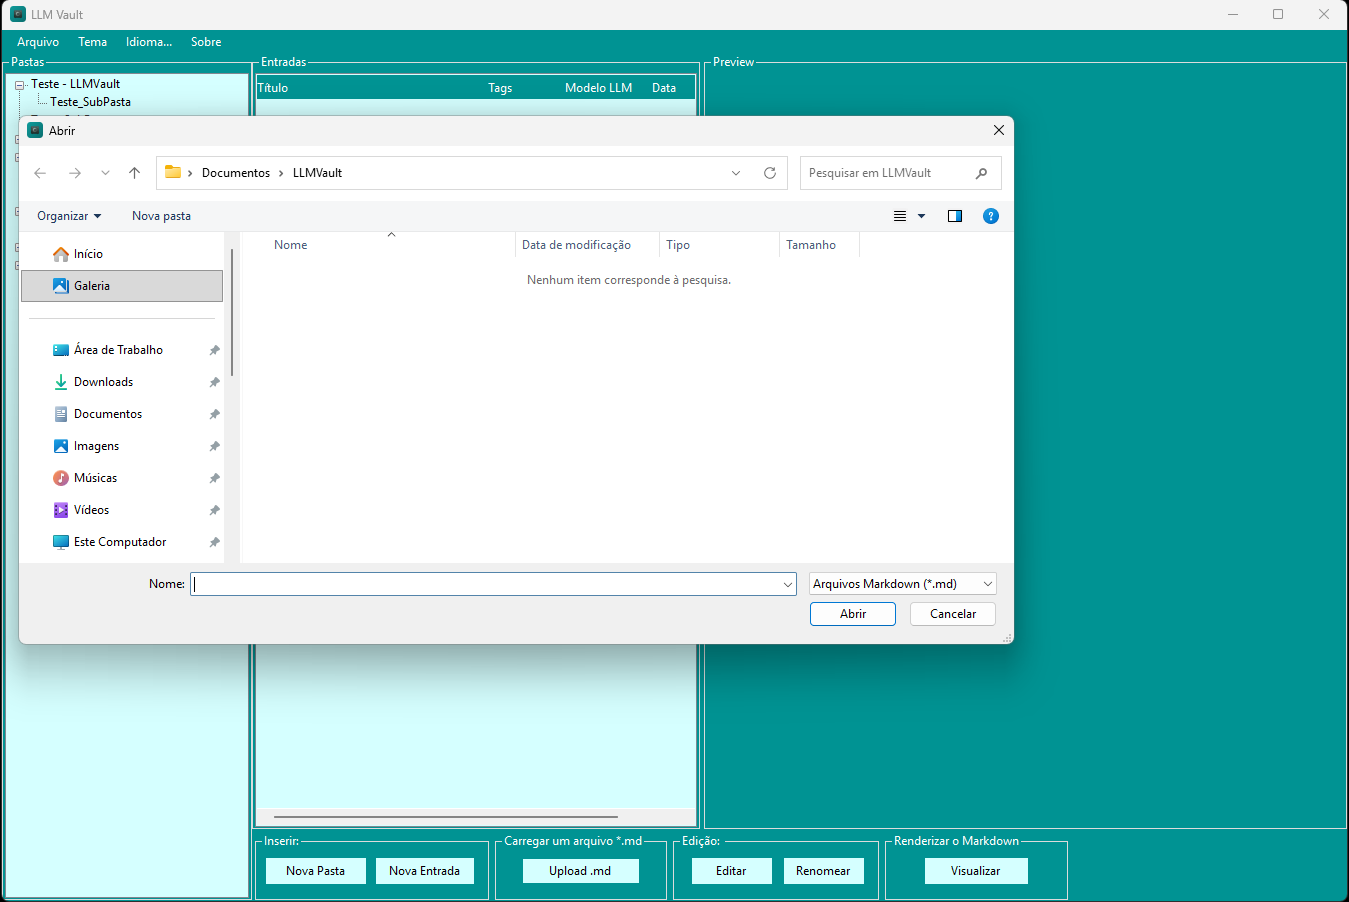Click the folder icon in the address bar
The height and width of the screenshot is (902, 1349).
coord(173,172)
